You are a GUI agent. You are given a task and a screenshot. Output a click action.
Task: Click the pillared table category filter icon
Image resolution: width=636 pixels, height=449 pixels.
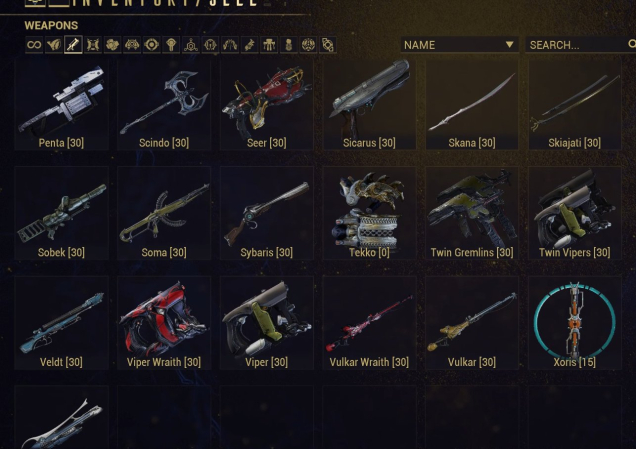tap(269, 45)
